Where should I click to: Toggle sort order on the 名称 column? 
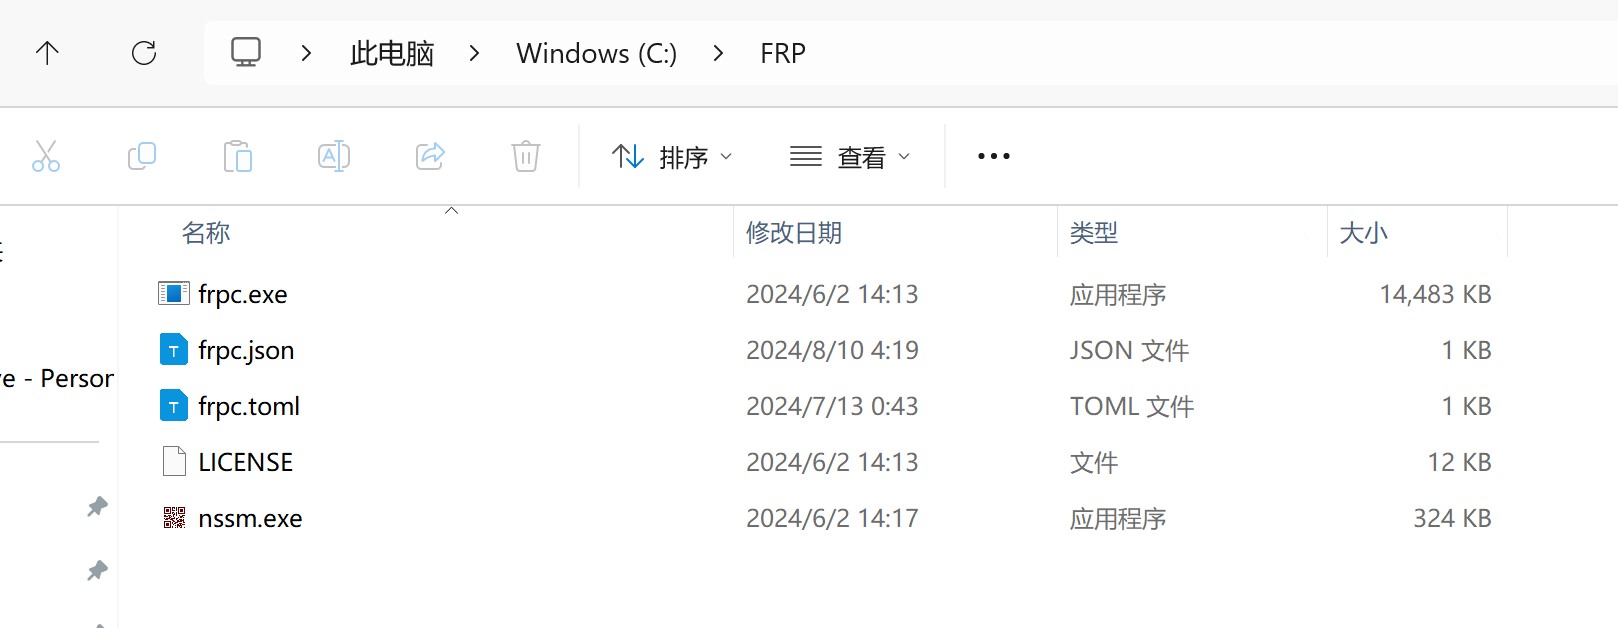206,232
